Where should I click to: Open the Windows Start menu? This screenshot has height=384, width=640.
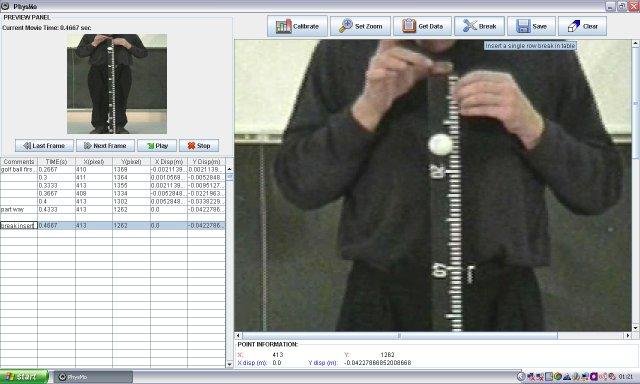coord(24,377)
